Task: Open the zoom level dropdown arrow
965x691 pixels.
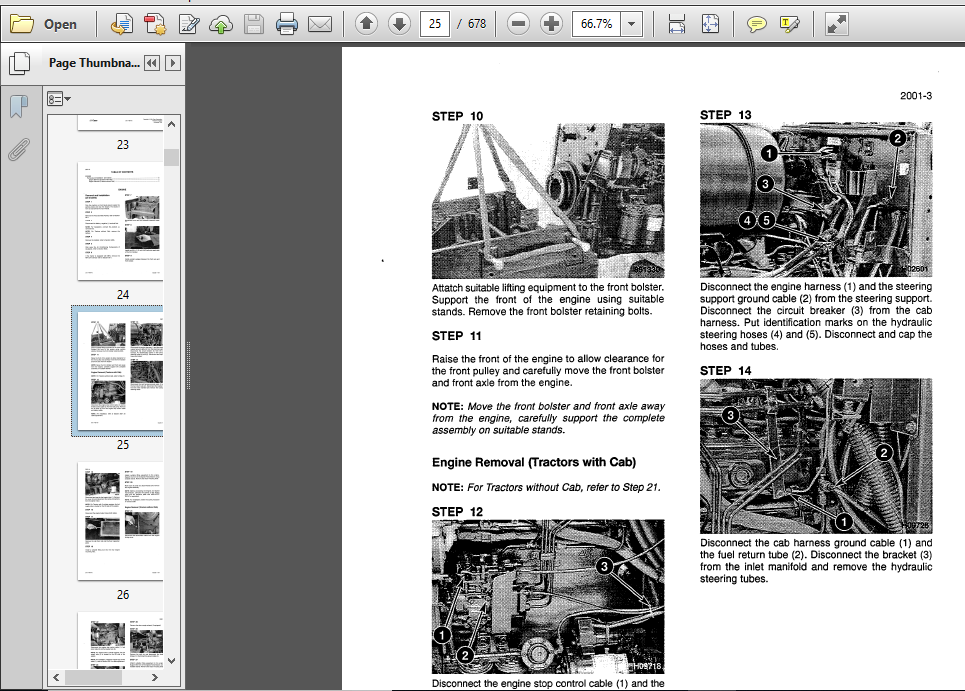Action: (631, 25)
